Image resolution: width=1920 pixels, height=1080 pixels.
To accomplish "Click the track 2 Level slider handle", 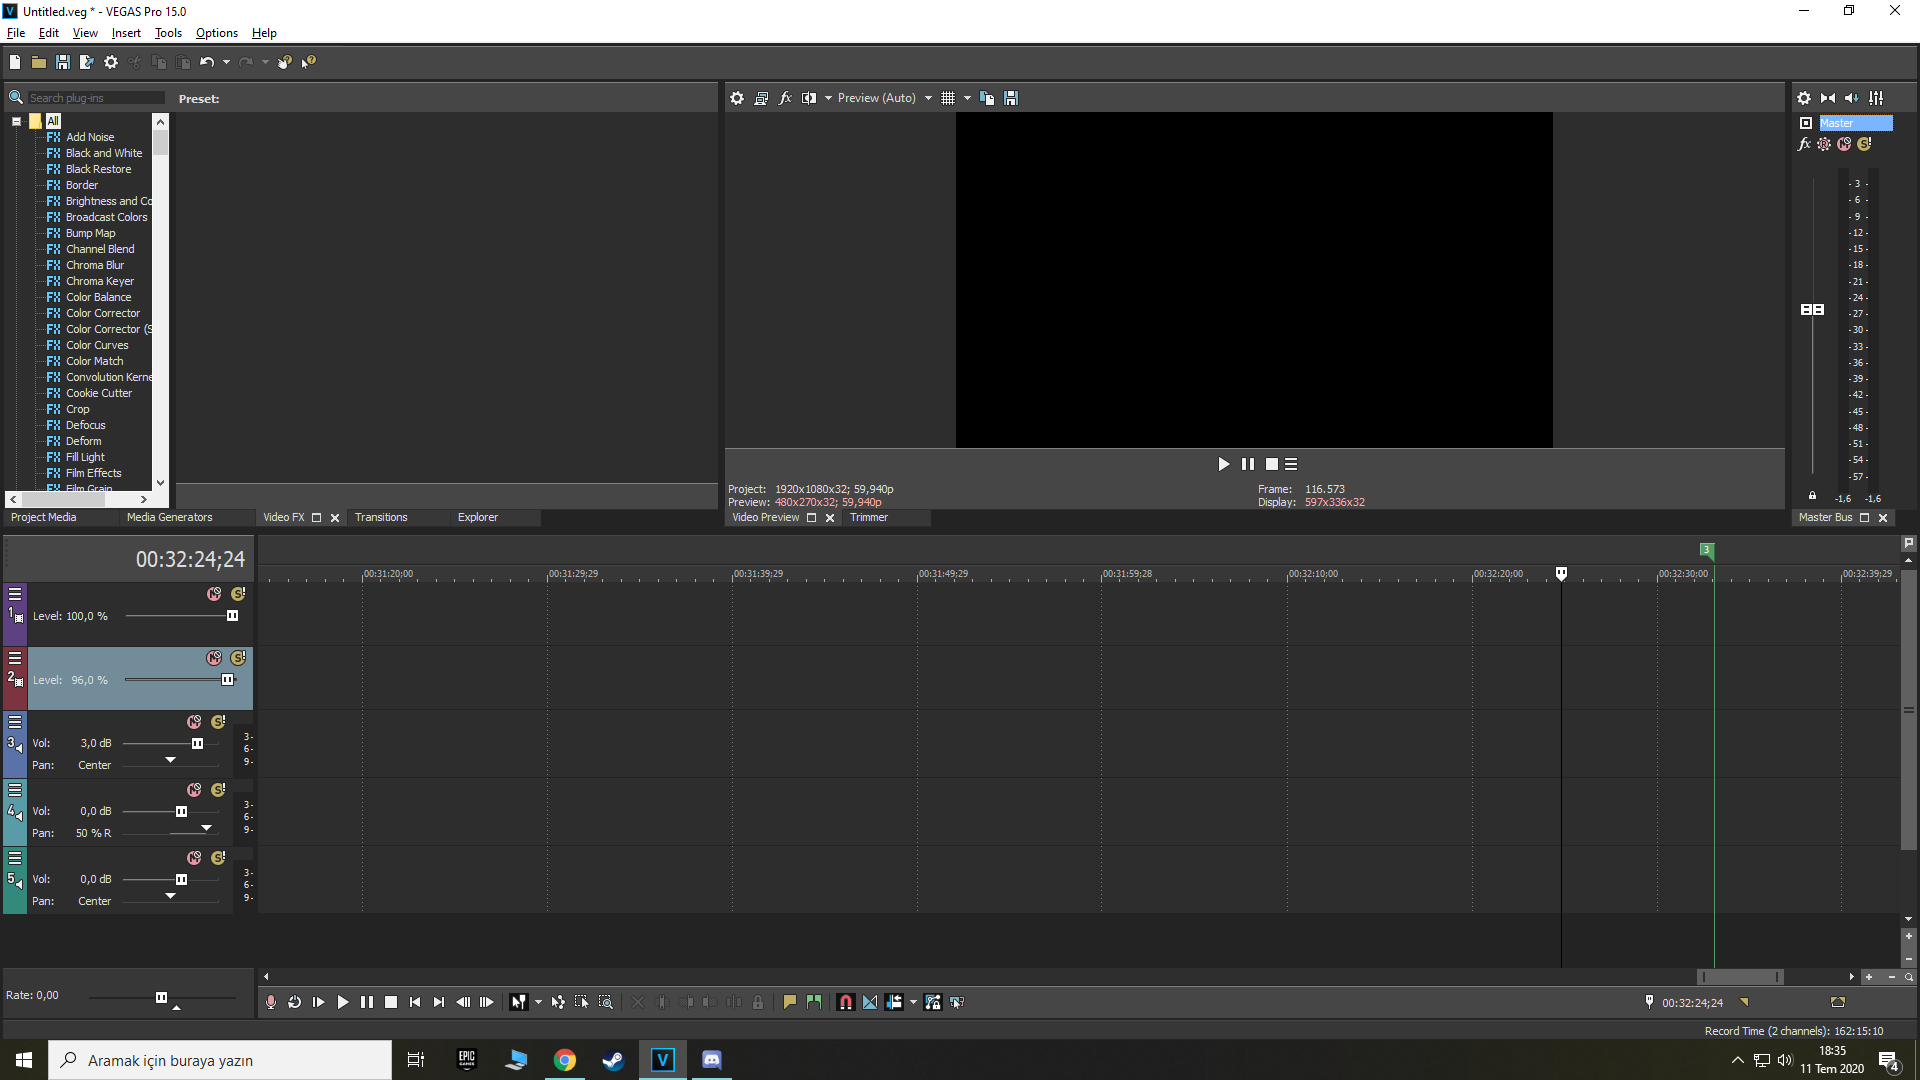I will 227,680.
